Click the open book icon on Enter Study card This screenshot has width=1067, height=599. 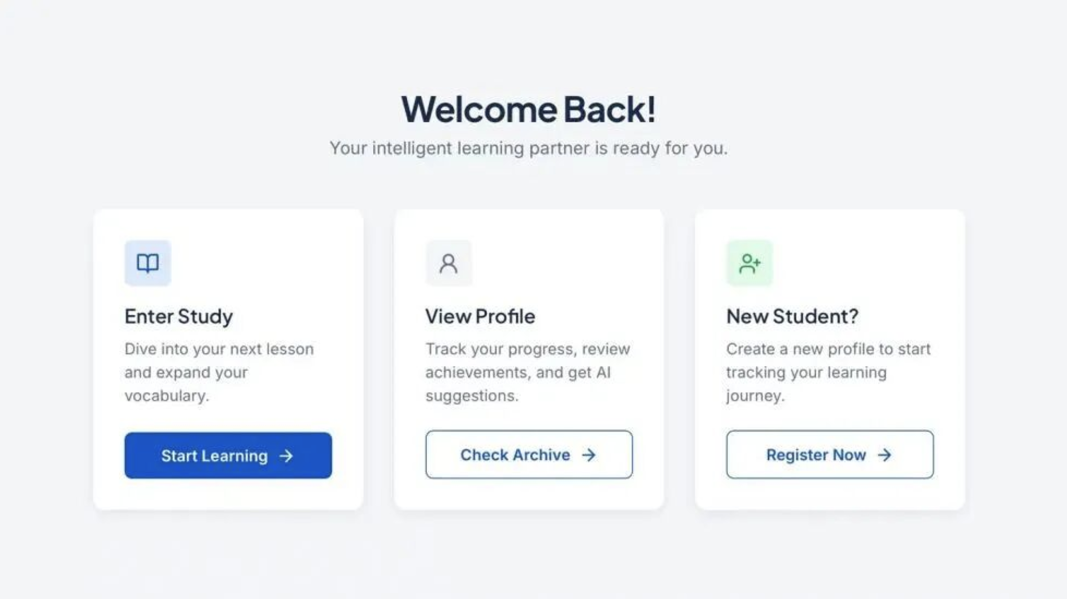148,263
